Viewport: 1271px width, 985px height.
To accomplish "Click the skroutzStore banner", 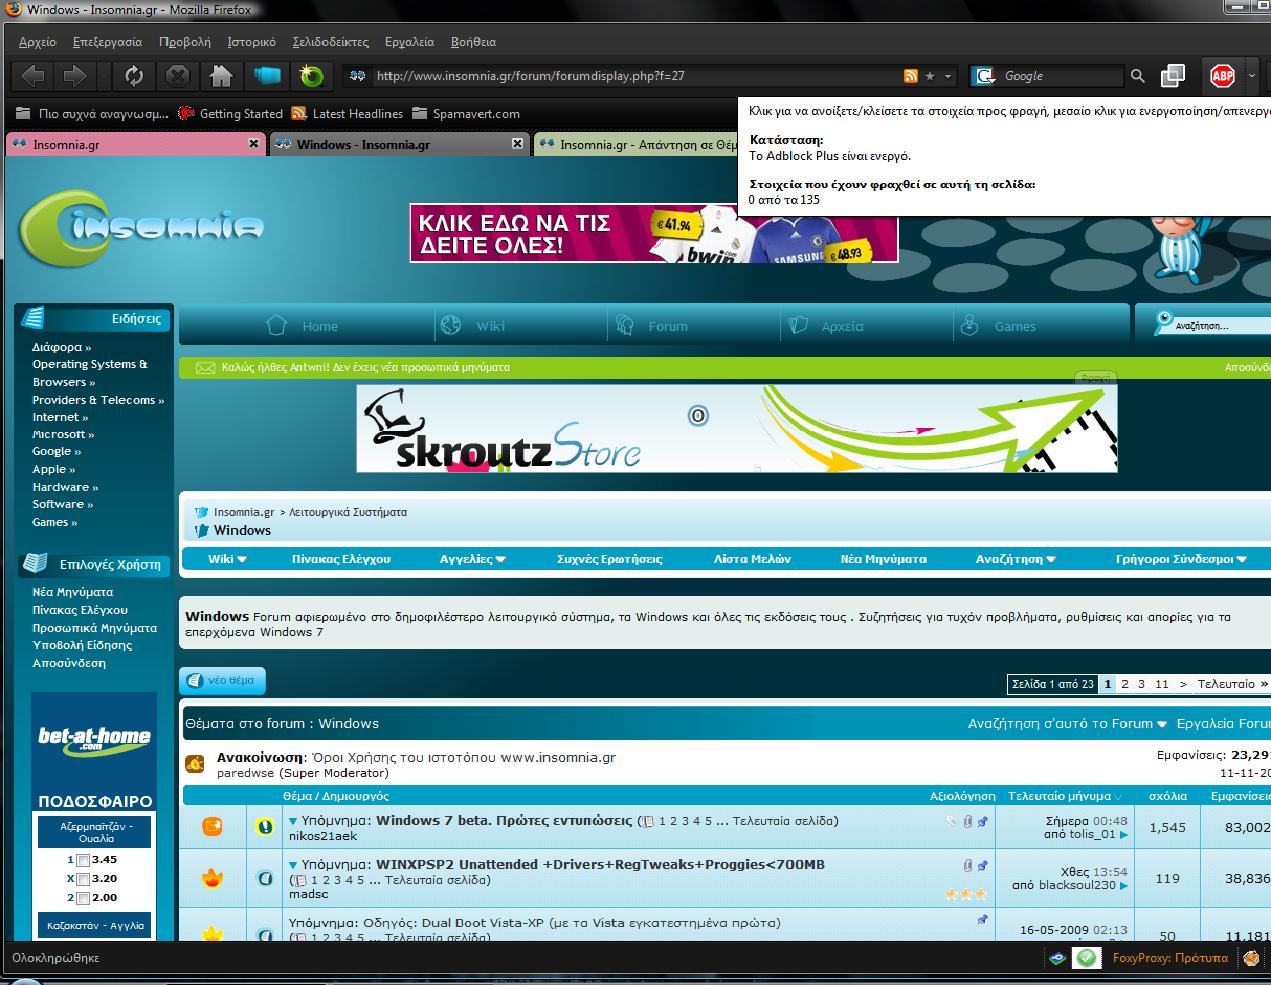I will pyautogui.click(x=737, y=428).
